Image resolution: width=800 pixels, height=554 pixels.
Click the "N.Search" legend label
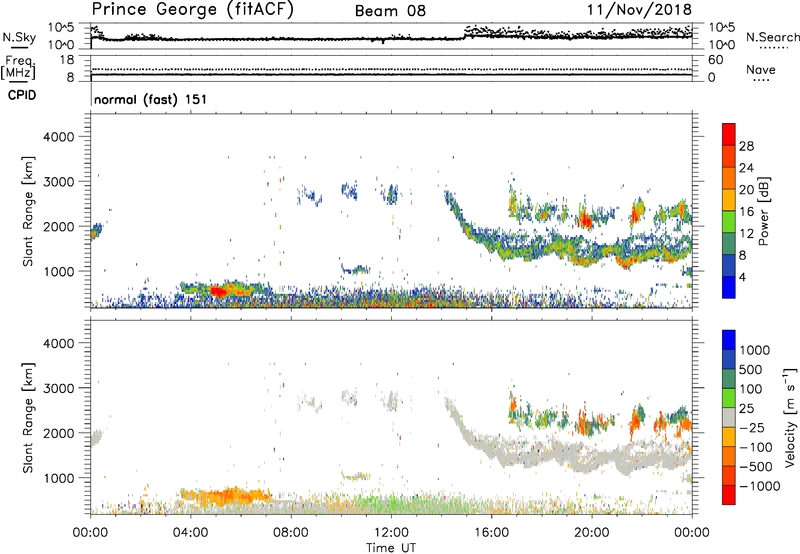772,37
